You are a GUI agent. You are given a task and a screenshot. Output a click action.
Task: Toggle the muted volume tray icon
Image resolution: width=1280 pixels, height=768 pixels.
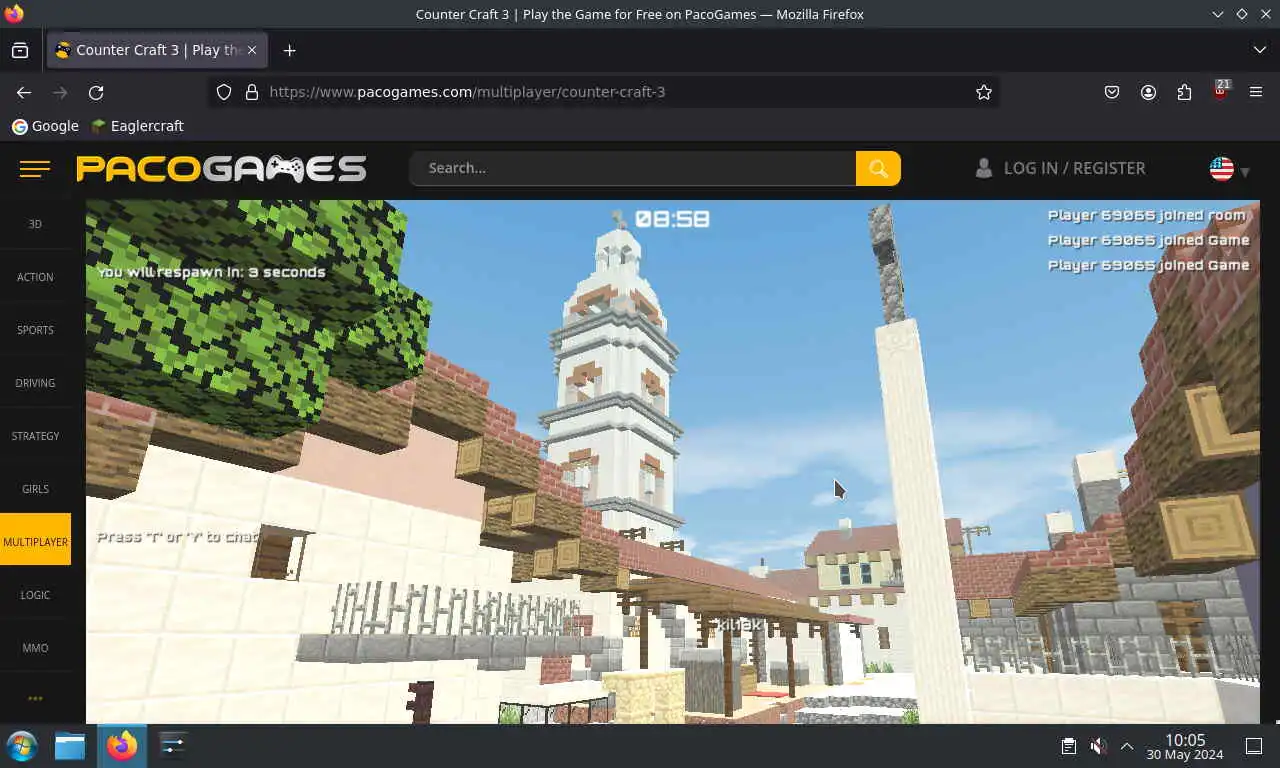click(x=1098, y=746)
